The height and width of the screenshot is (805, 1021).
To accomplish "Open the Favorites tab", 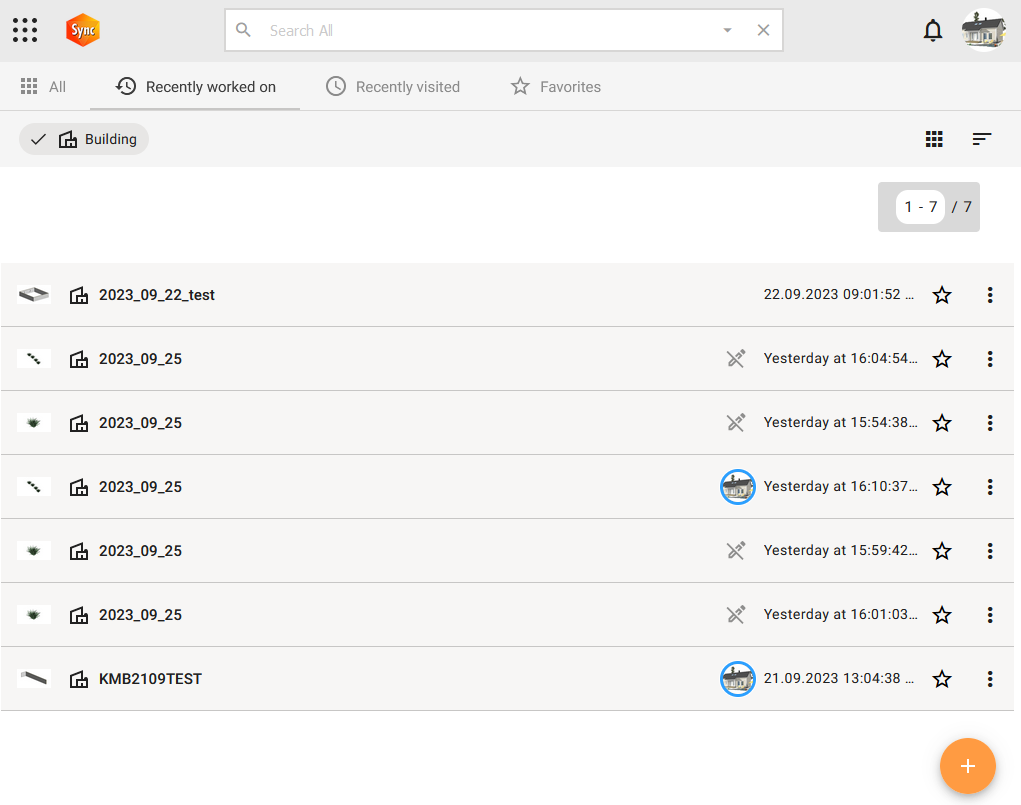I will tap(556, 87).
